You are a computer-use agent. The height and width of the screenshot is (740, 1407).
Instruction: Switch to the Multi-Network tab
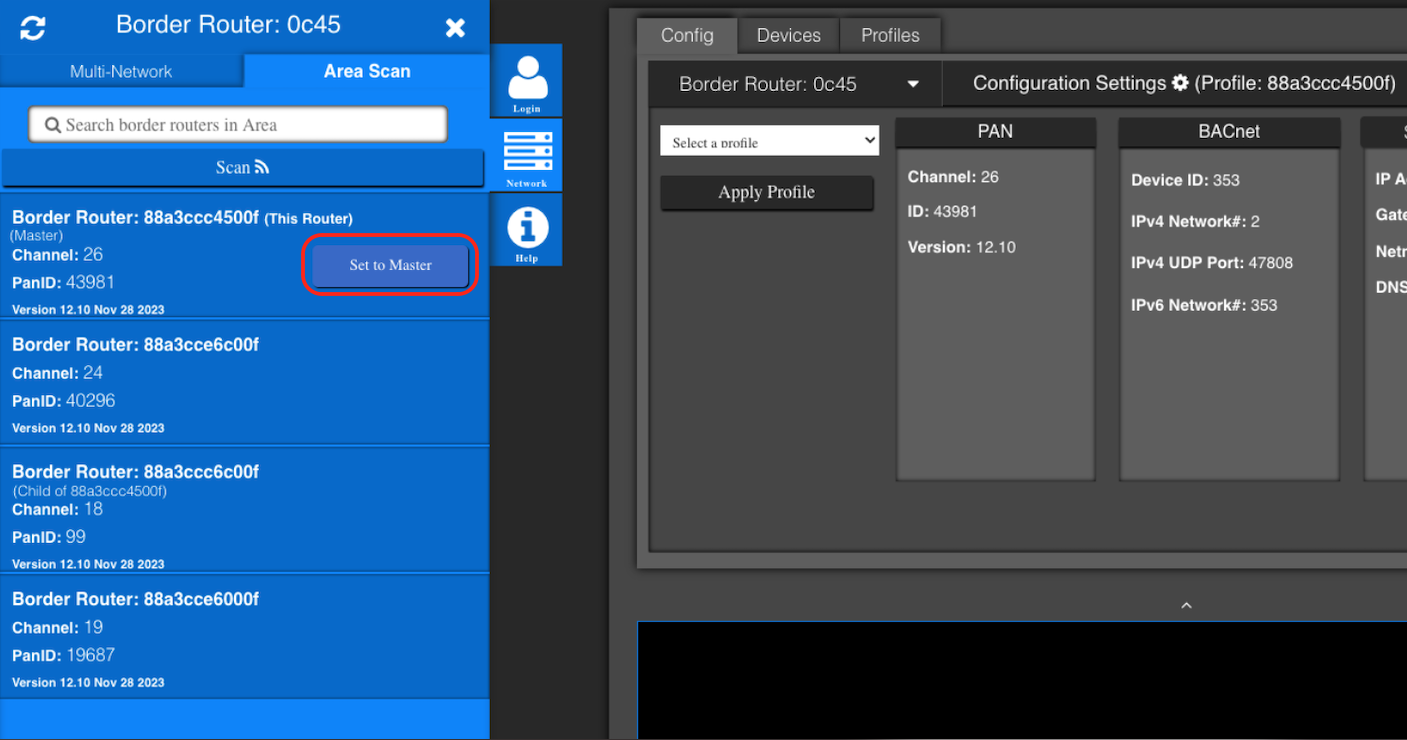pyautogui.click(x=121, y=71)
